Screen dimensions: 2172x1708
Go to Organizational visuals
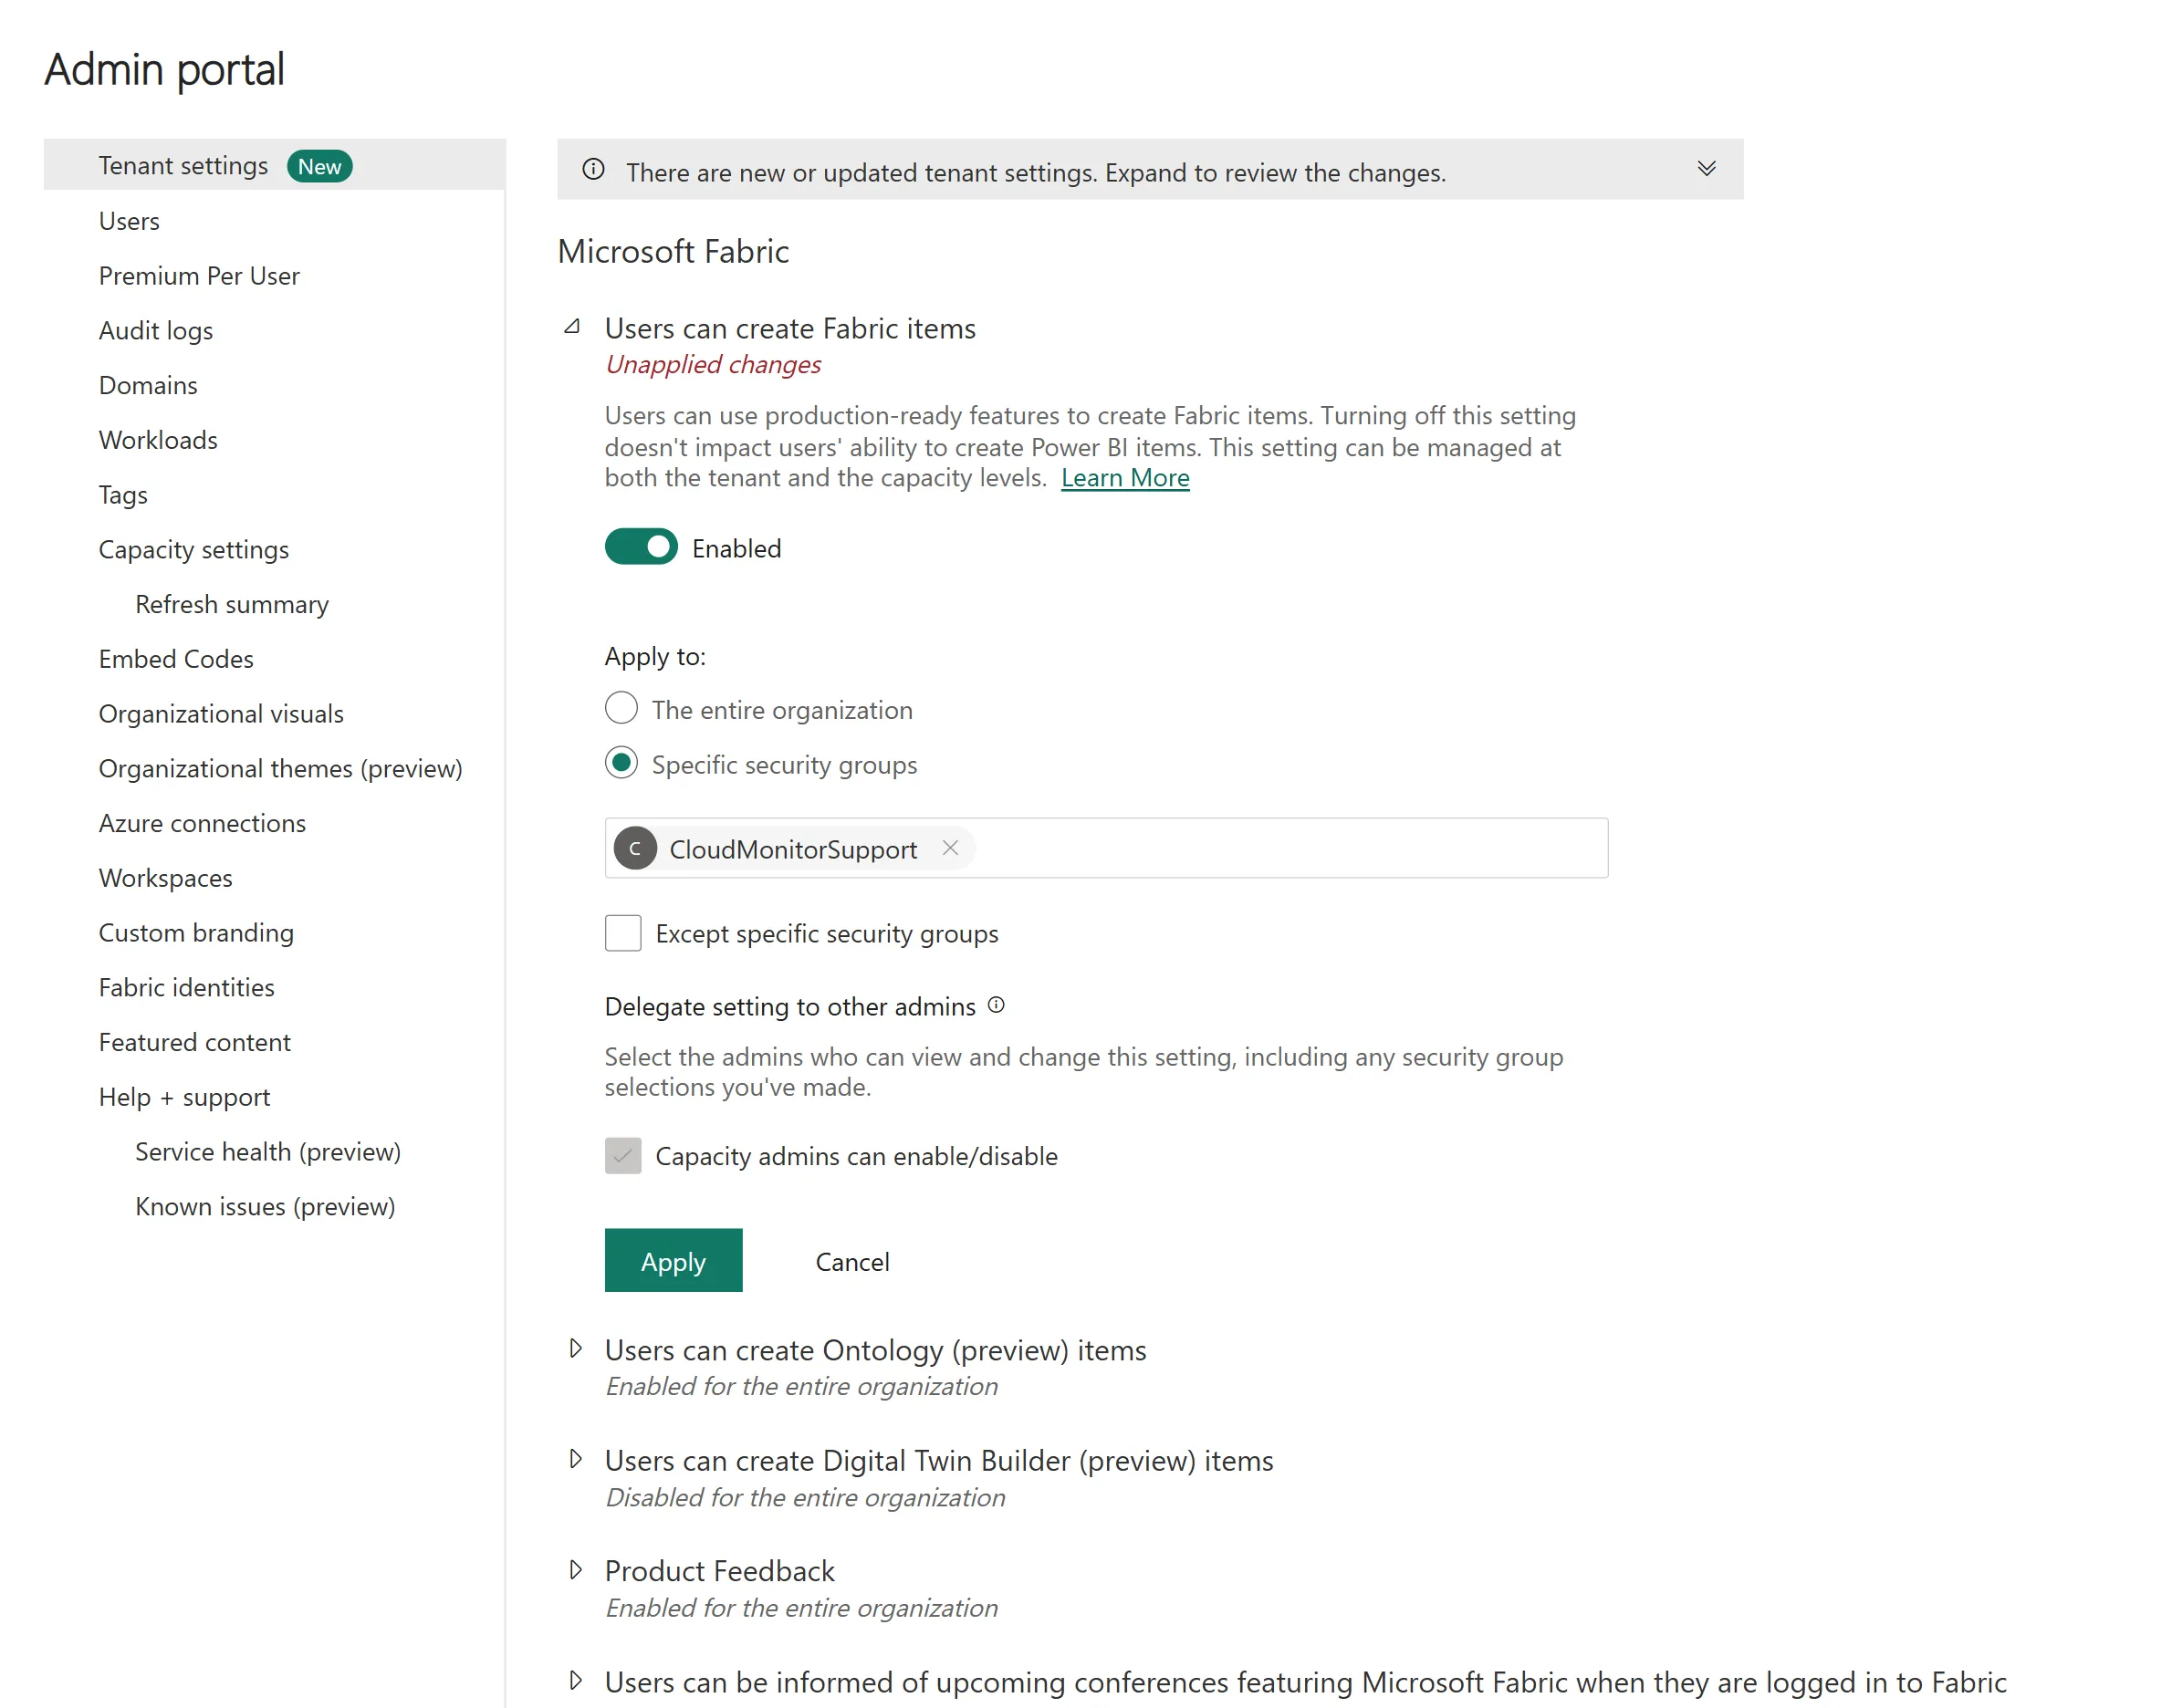pos(221,714)
